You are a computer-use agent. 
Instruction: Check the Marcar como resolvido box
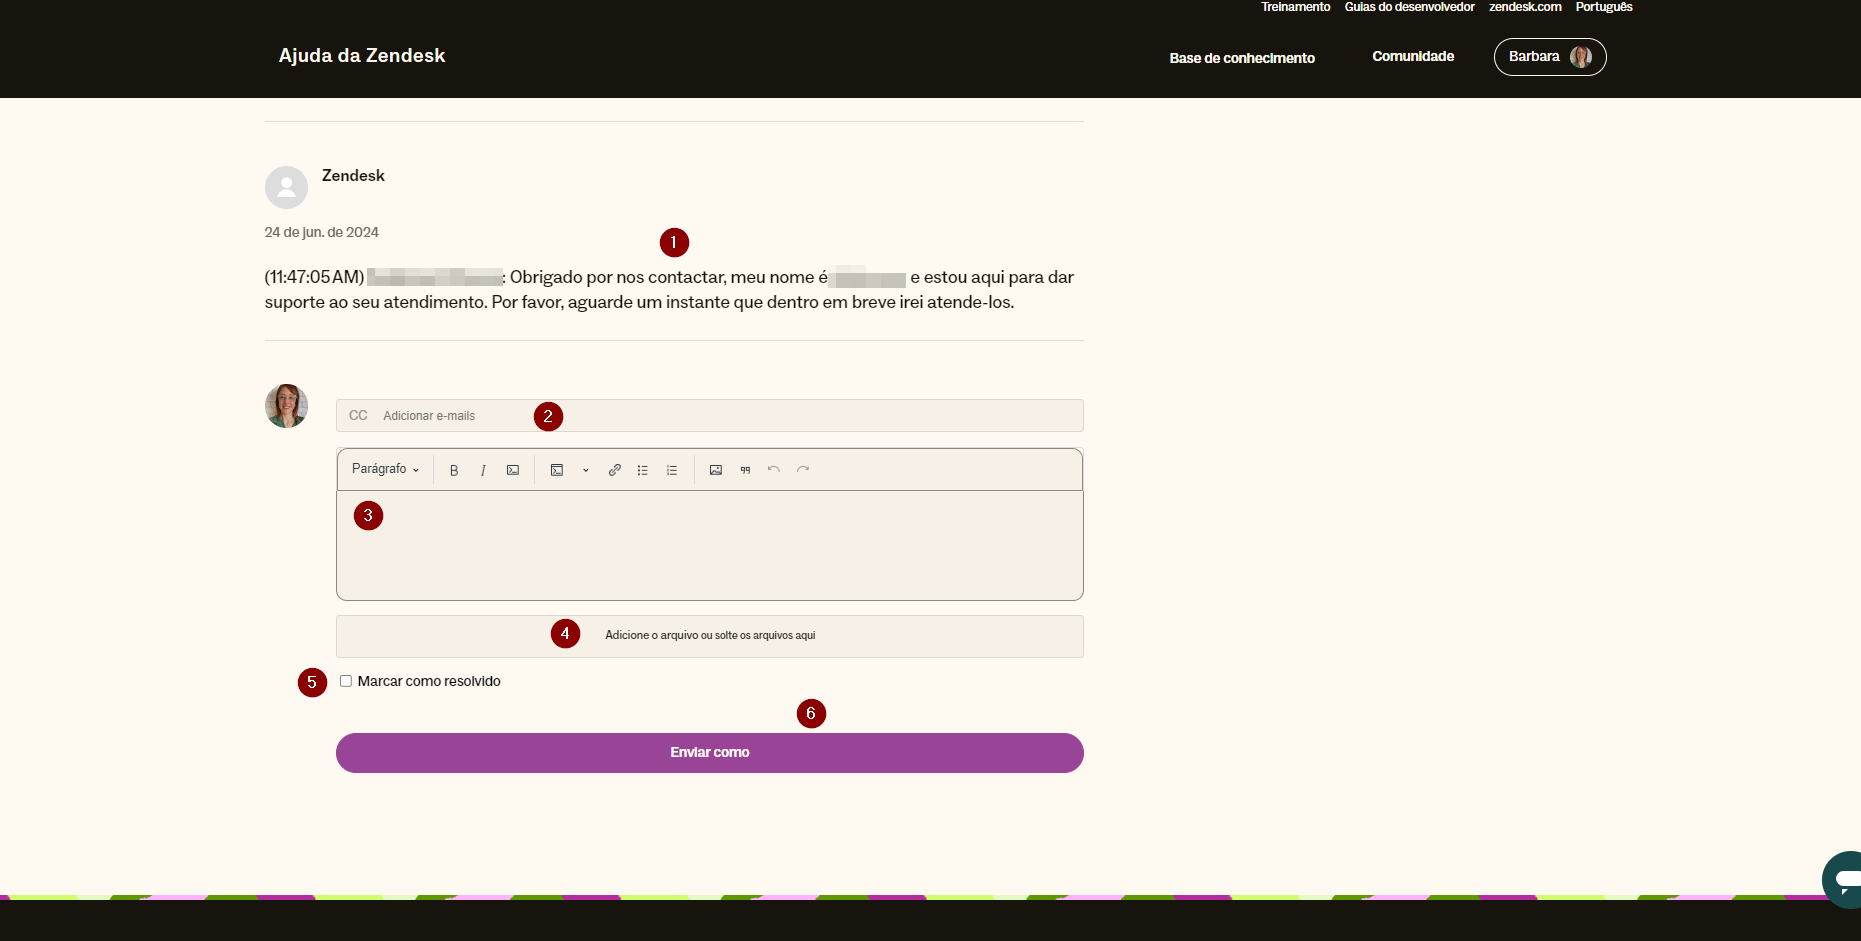coord(346,681)
